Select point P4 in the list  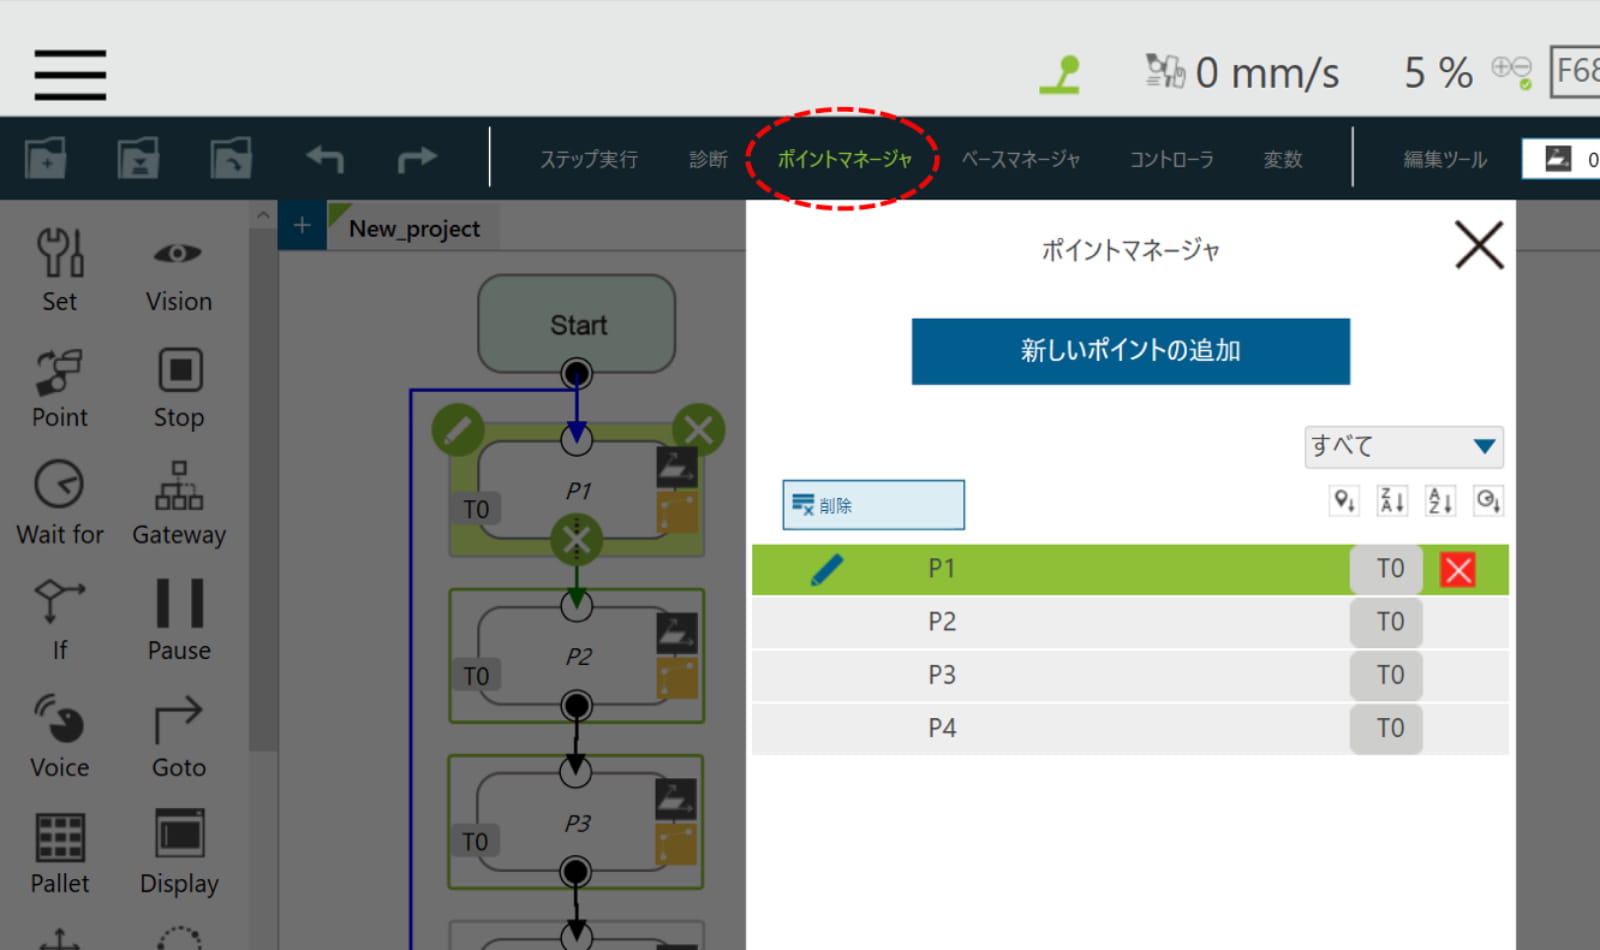(x=1130, y=728)
